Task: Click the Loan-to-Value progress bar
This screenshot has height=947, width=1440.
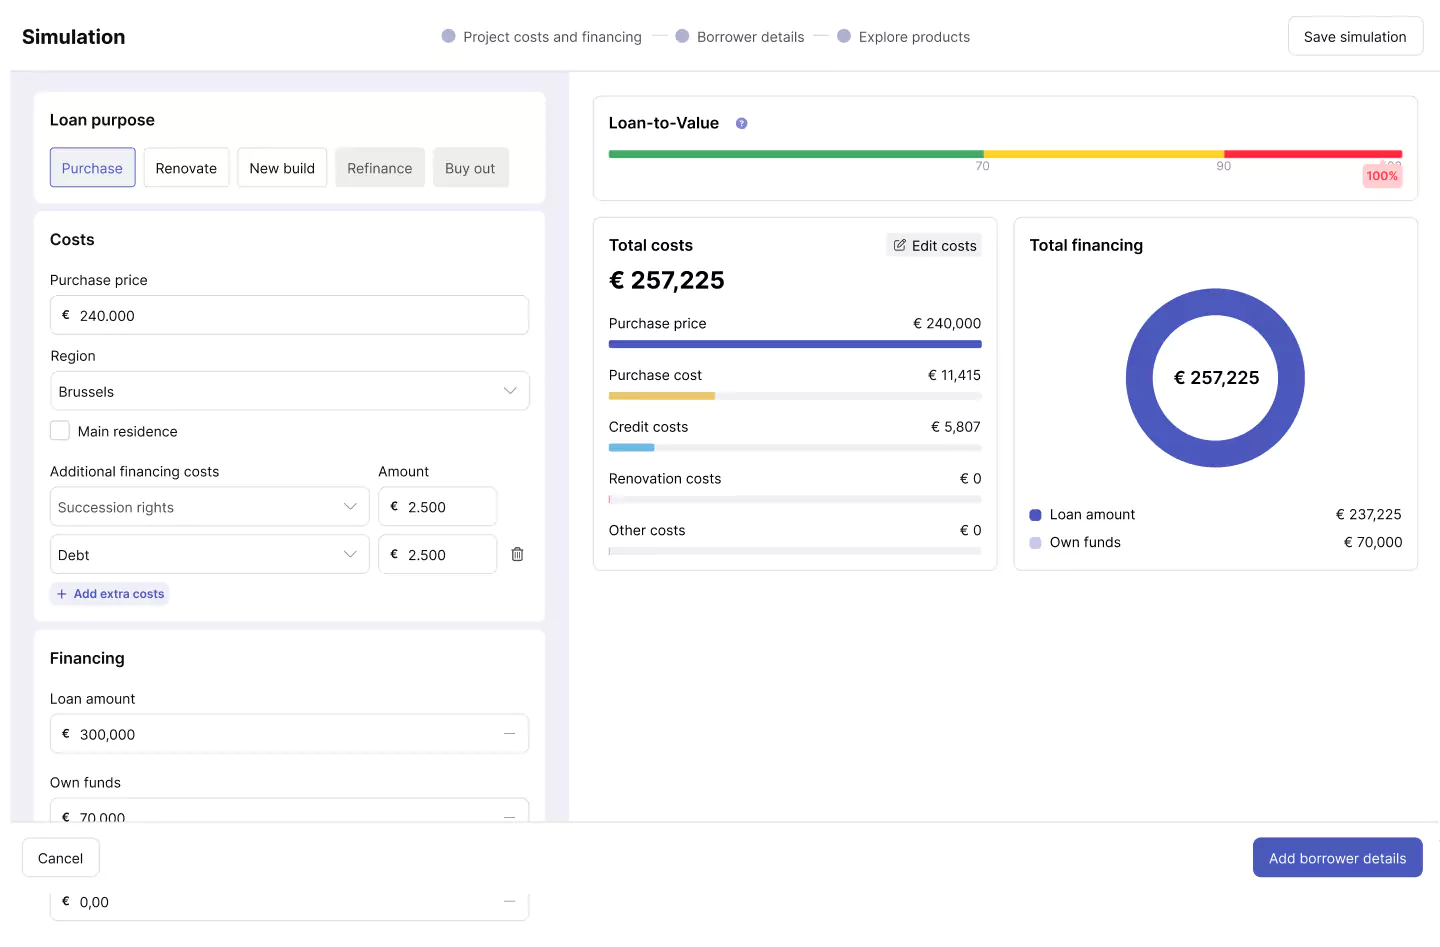Action: tap(1004, 154)
